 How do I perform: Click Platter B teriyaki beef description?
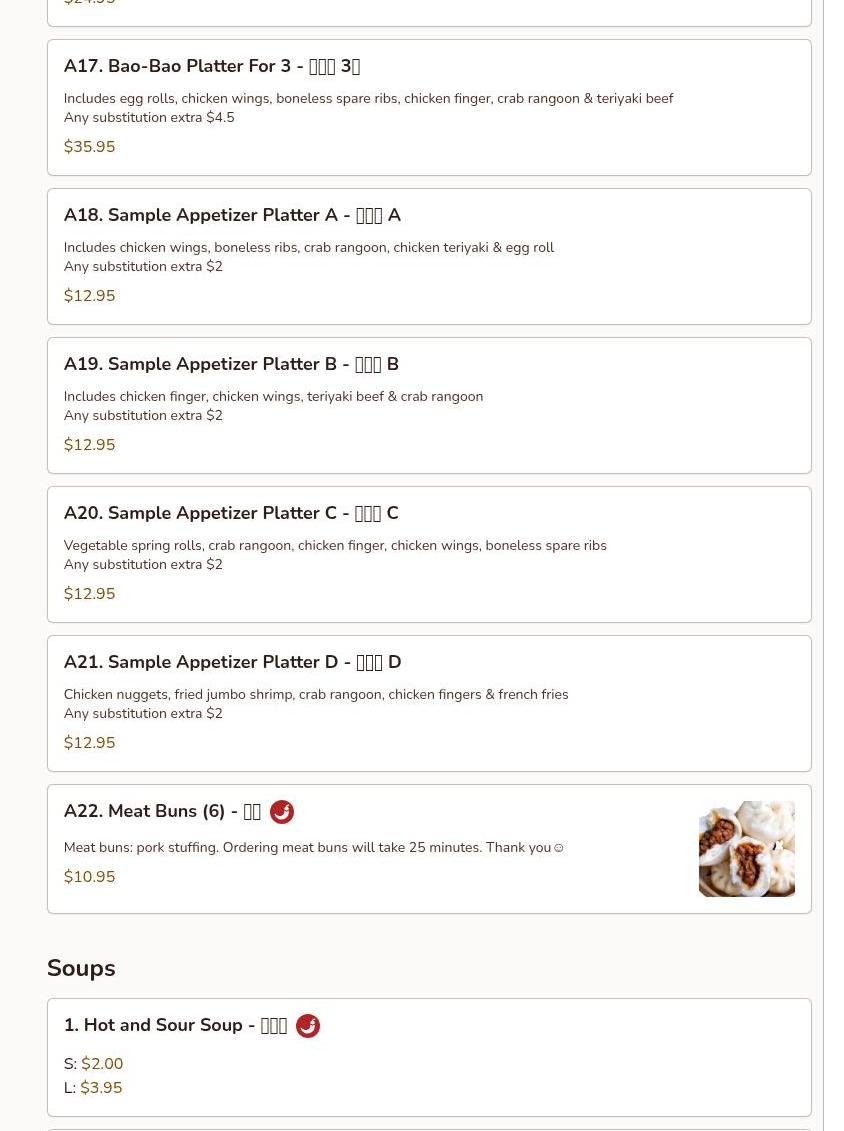click(273, 396)
